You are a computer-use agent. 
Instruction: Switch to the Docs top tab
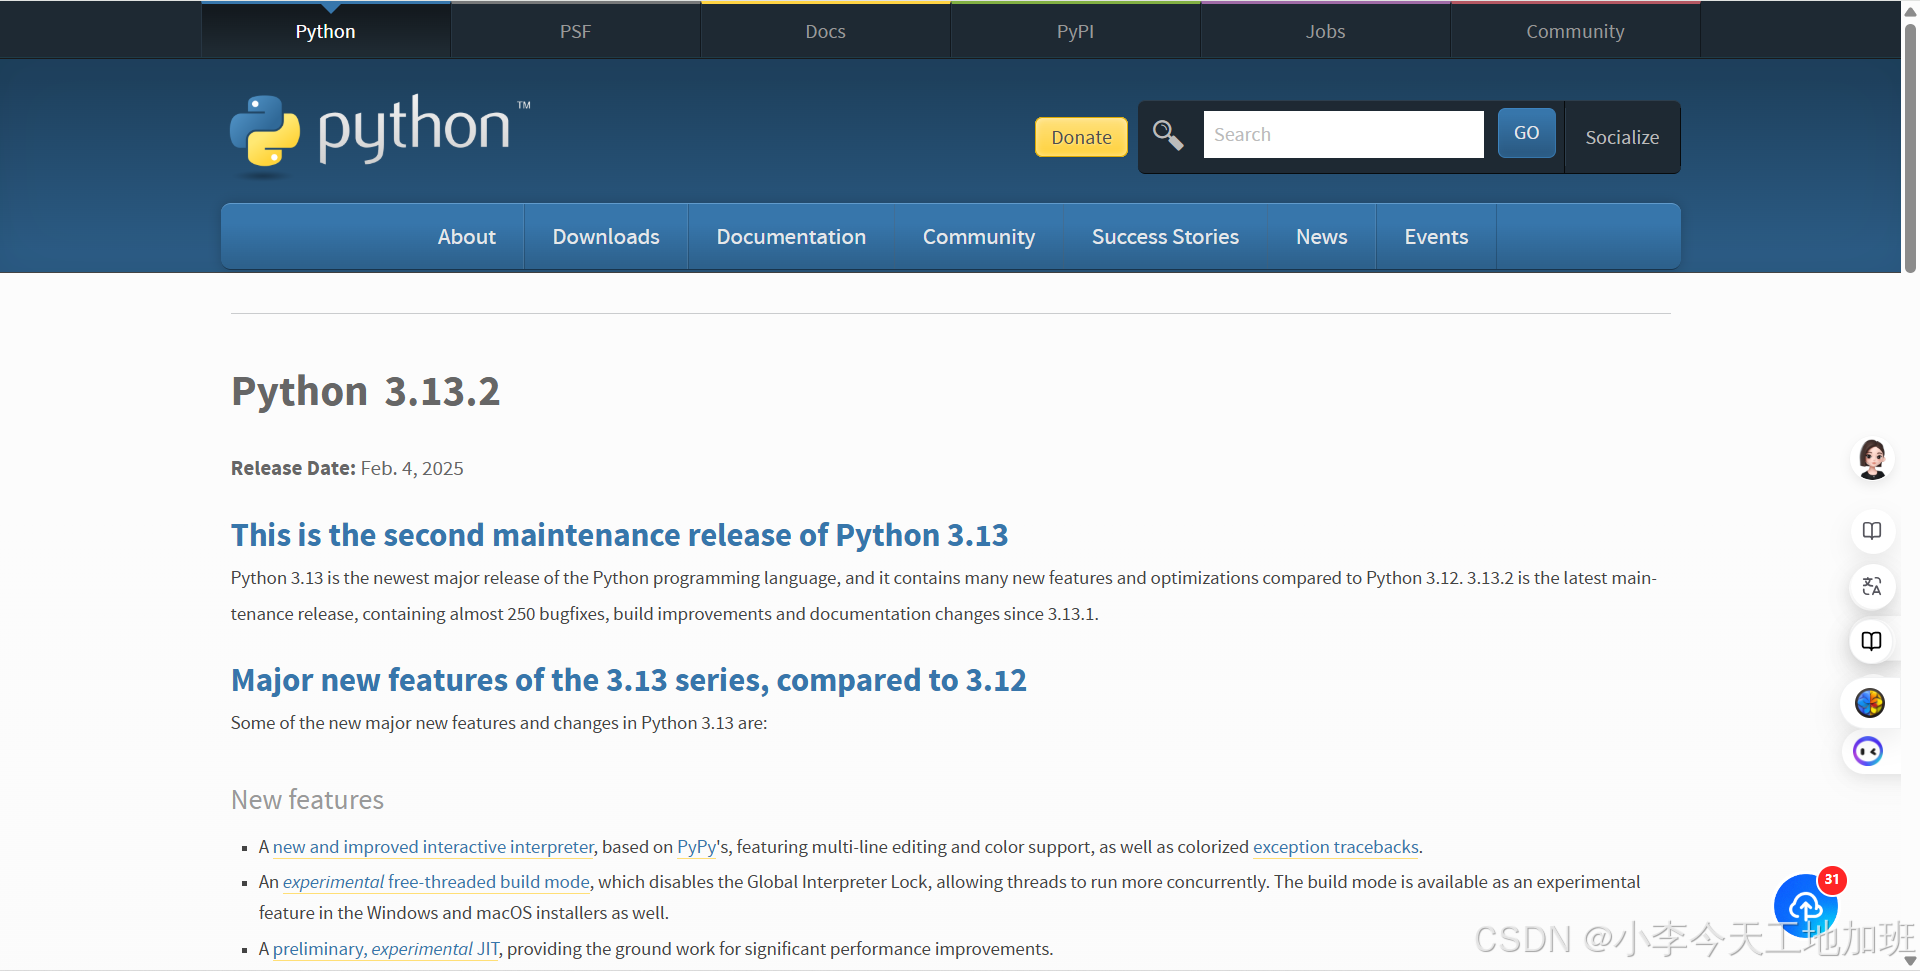pyautogui.click(x=825, y=31)
